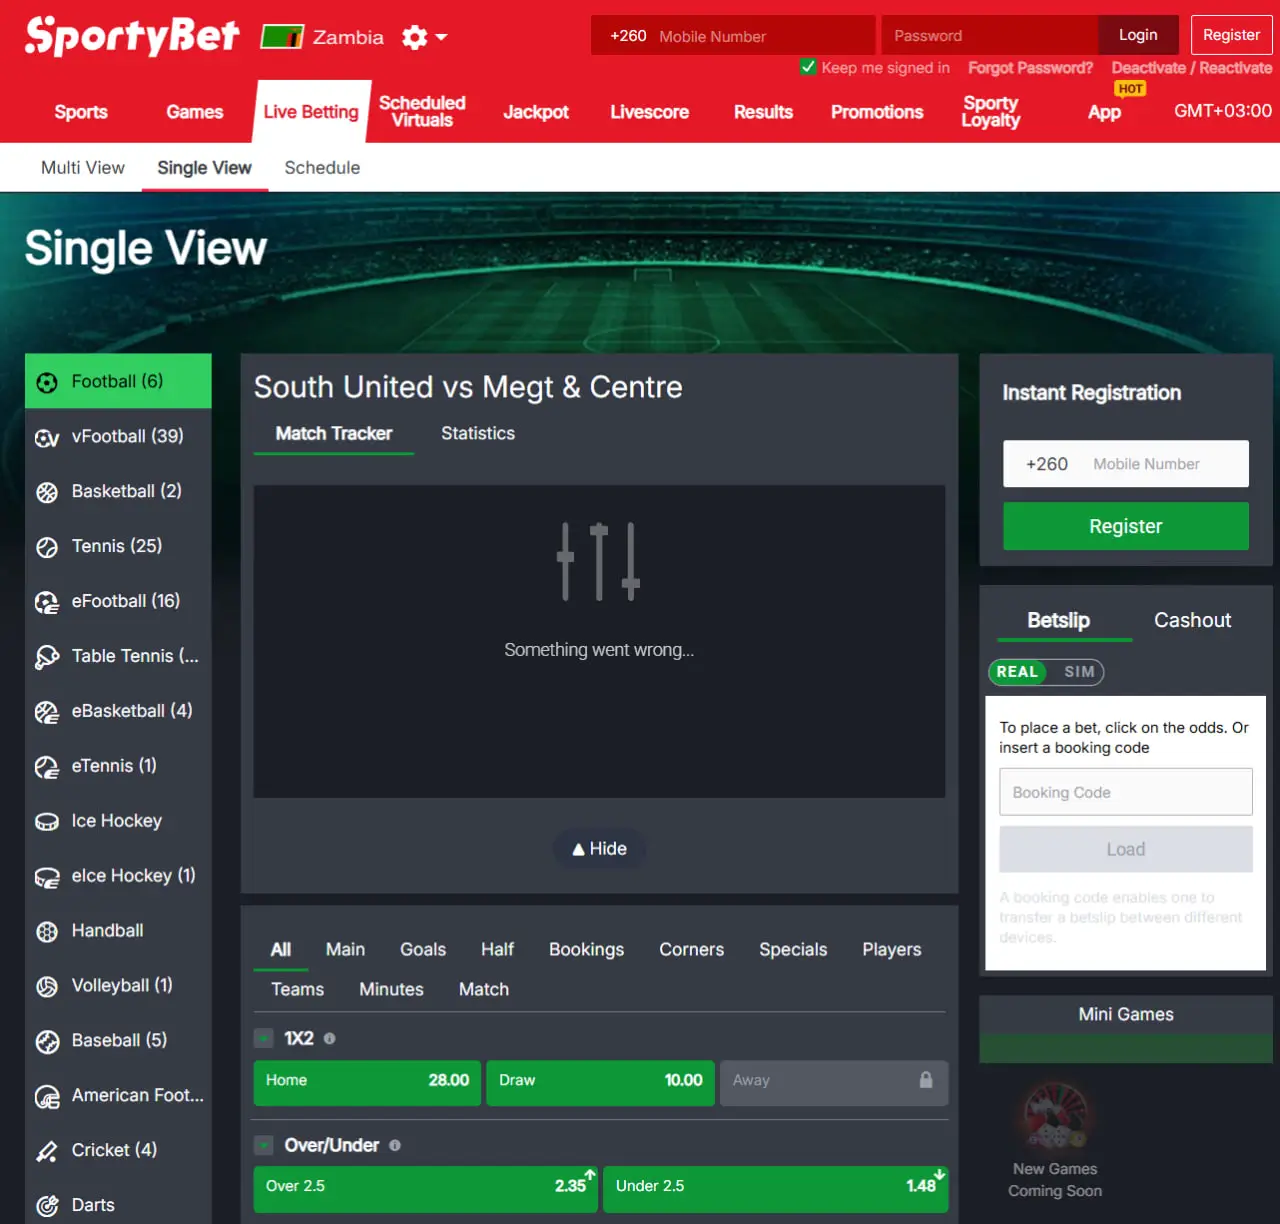The width and height of the screenshot is (1280, 1224).
Task: Toggle Keep me signed in checkbox
Action: (x=808, y=67)
